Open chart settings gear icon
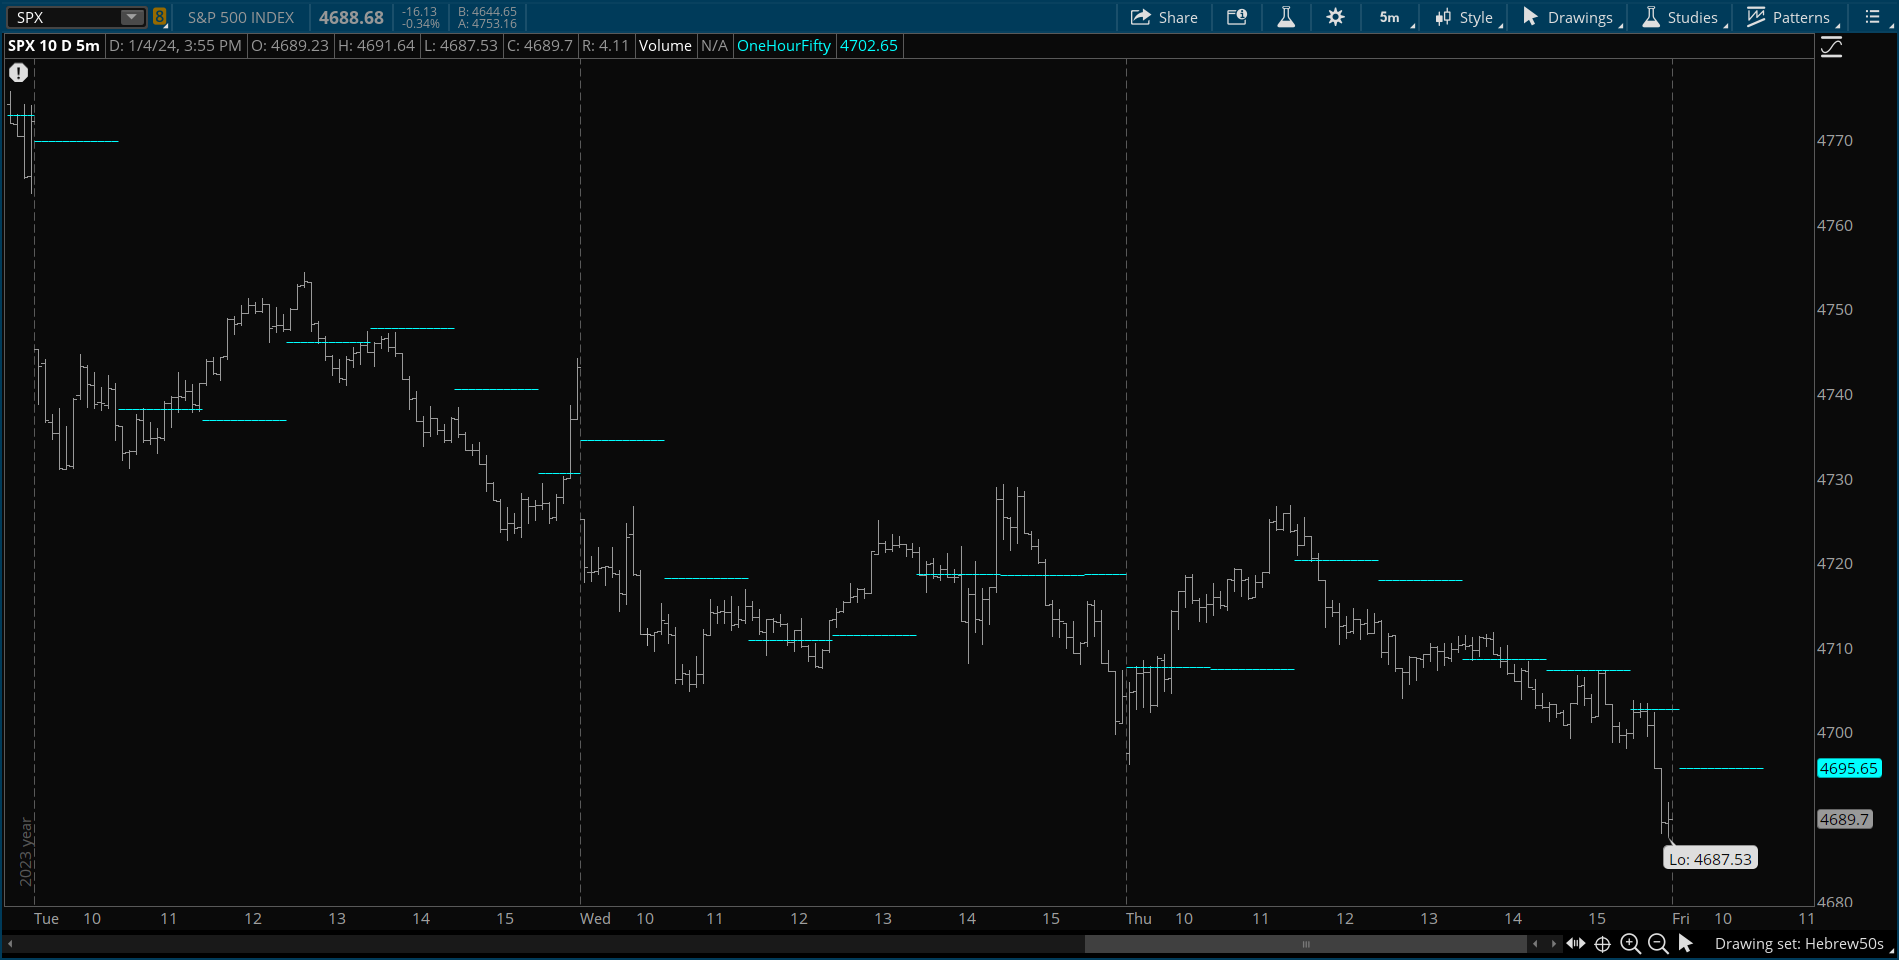The width and height of the screenshot is (1899, 960). coord(1335,17)
